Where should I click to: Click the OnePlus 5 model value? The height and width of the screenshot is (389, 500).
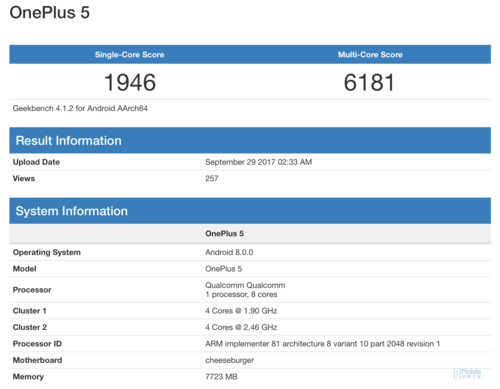[x=223, y=269]
